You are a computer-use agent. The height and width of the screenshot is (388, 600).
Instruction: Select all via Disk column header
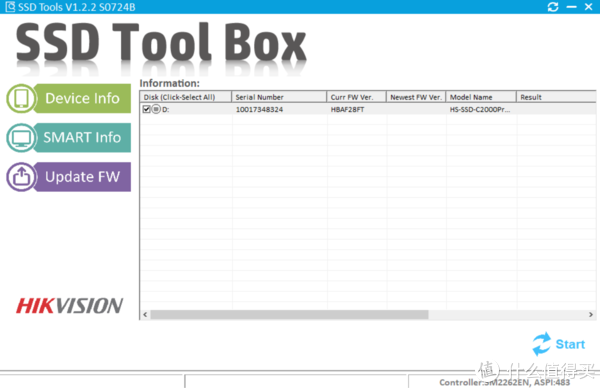186,97
